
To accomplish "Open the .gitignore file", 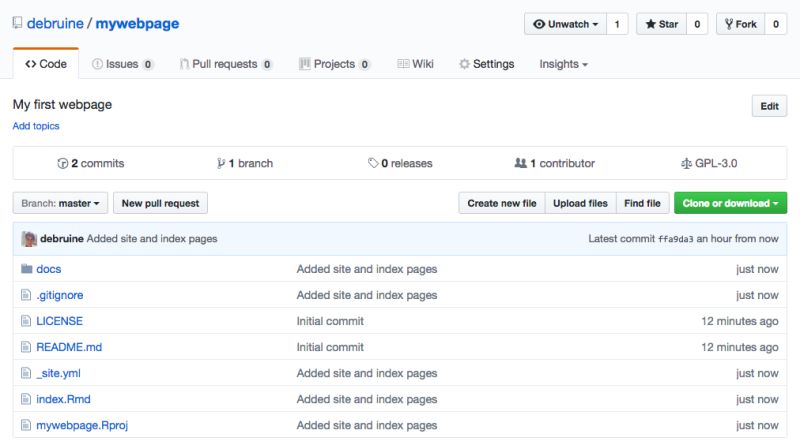I will click(60, 295).
